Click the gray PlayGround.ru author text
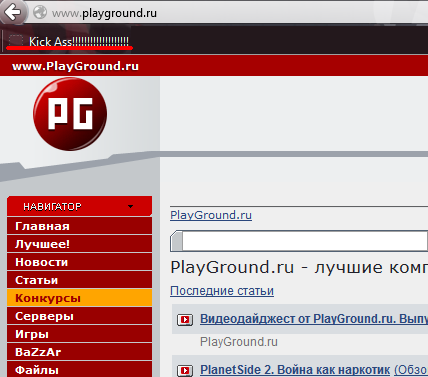The image size is (428, 377). pos(239,342)
